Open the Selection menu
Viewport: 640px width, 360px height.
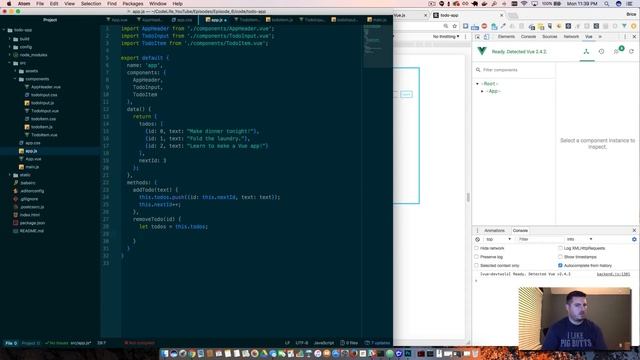pos(91,4)
